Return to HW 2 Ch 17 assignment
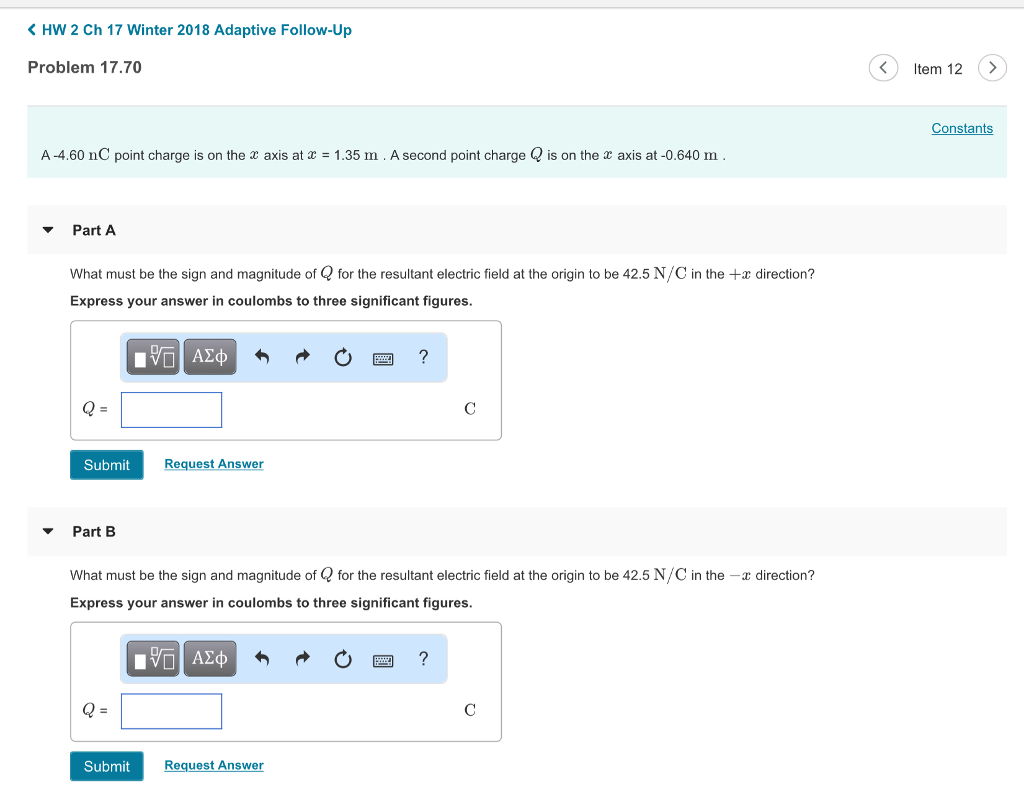Screen dimensions: 1024x812 [190, 30]
